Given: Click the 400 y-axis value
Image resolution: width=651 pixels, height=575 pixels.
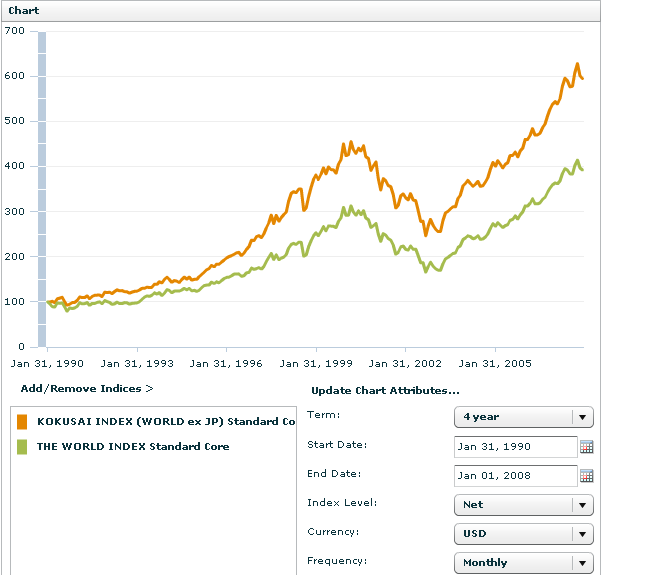Looking at the screenshot, I should tap(15, 166).
